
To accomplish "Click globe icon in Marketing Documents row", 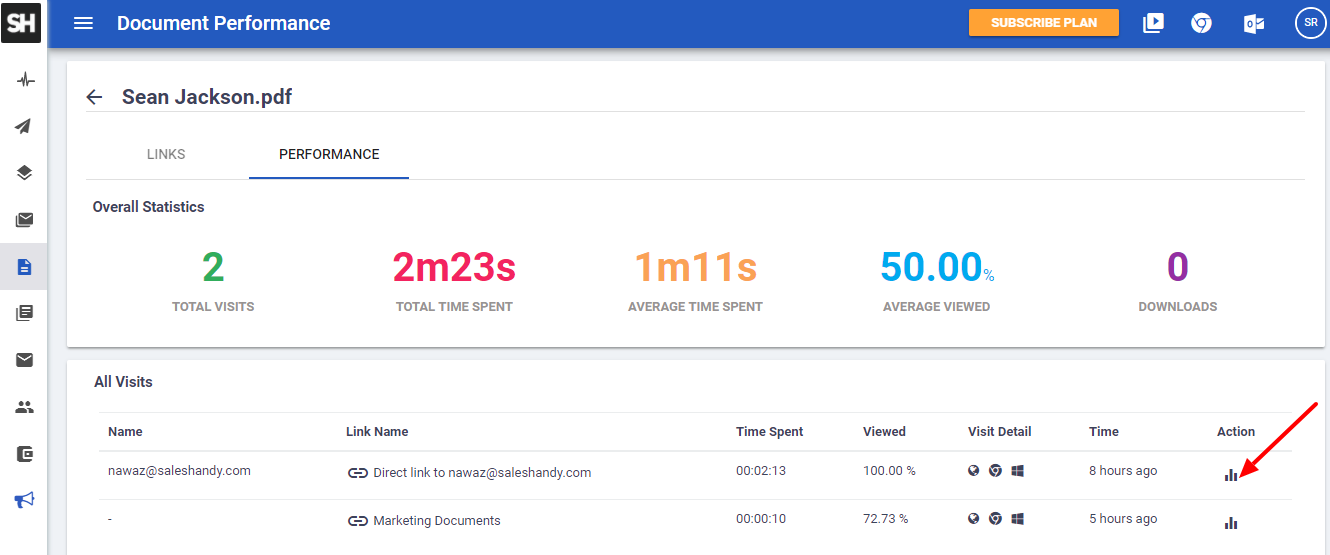I will [x=974, y=518].
